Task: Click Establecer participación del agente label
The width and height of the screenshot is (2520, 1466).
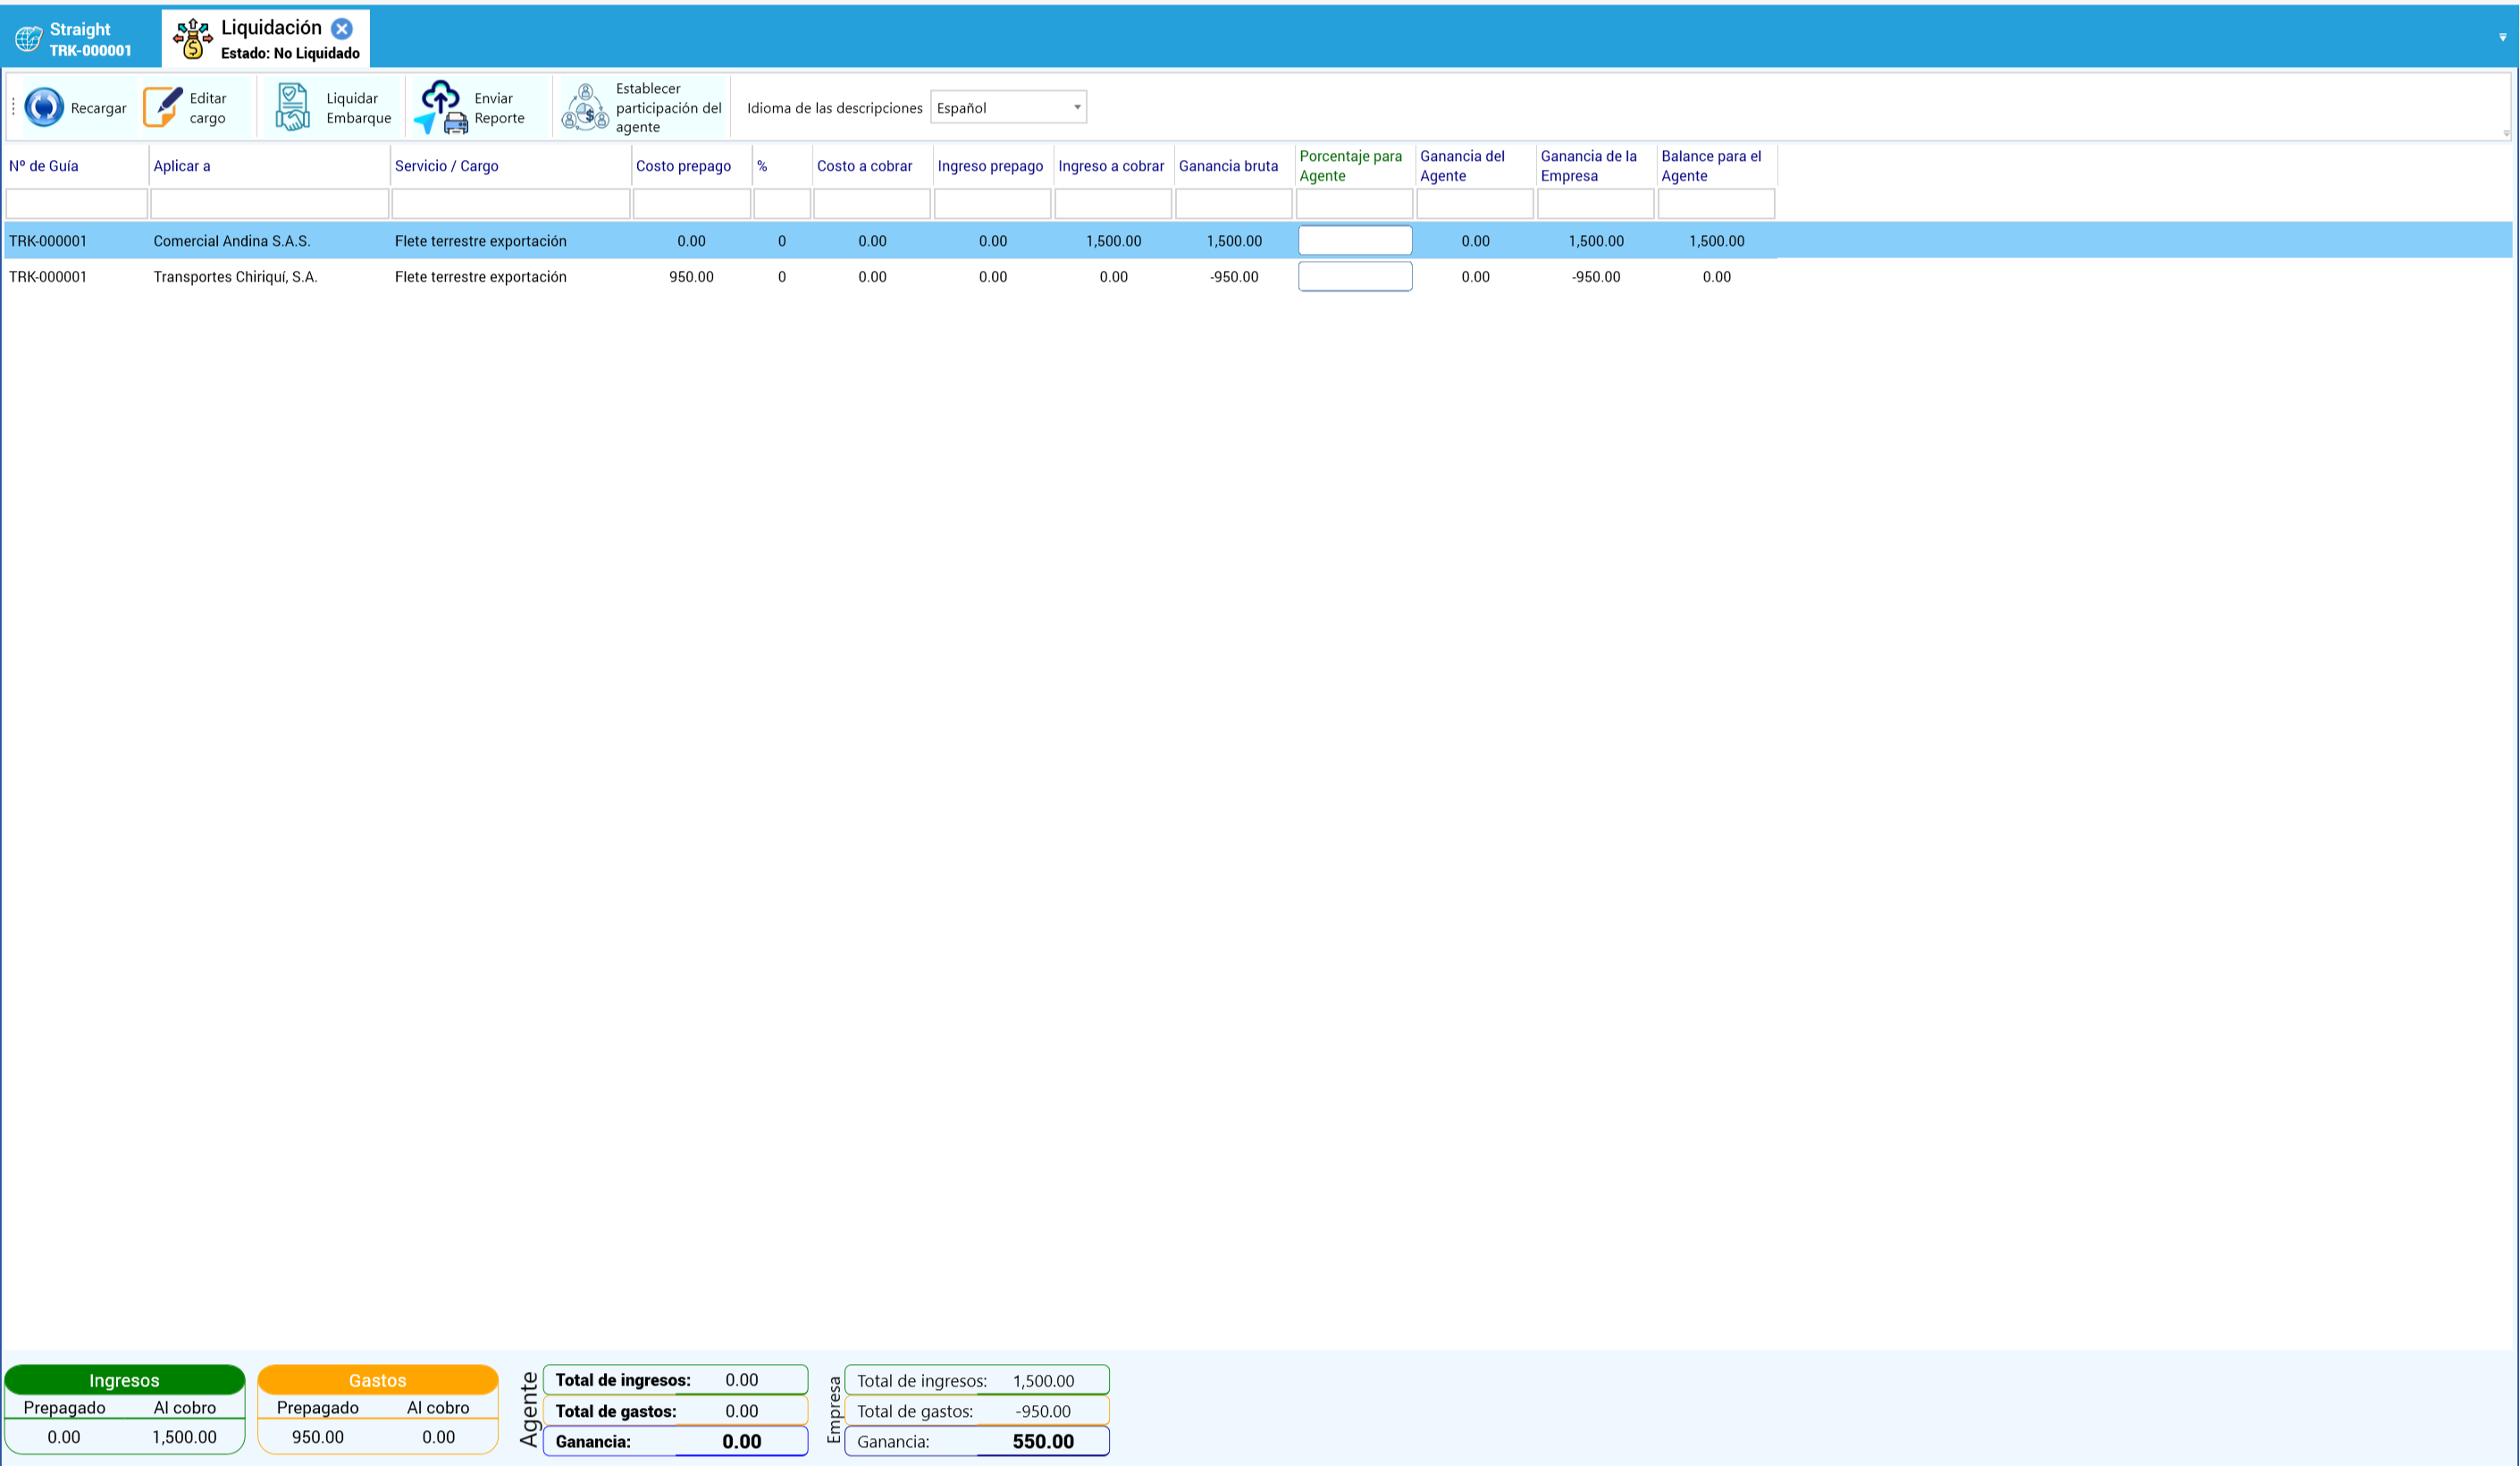Action: [668, 108]
